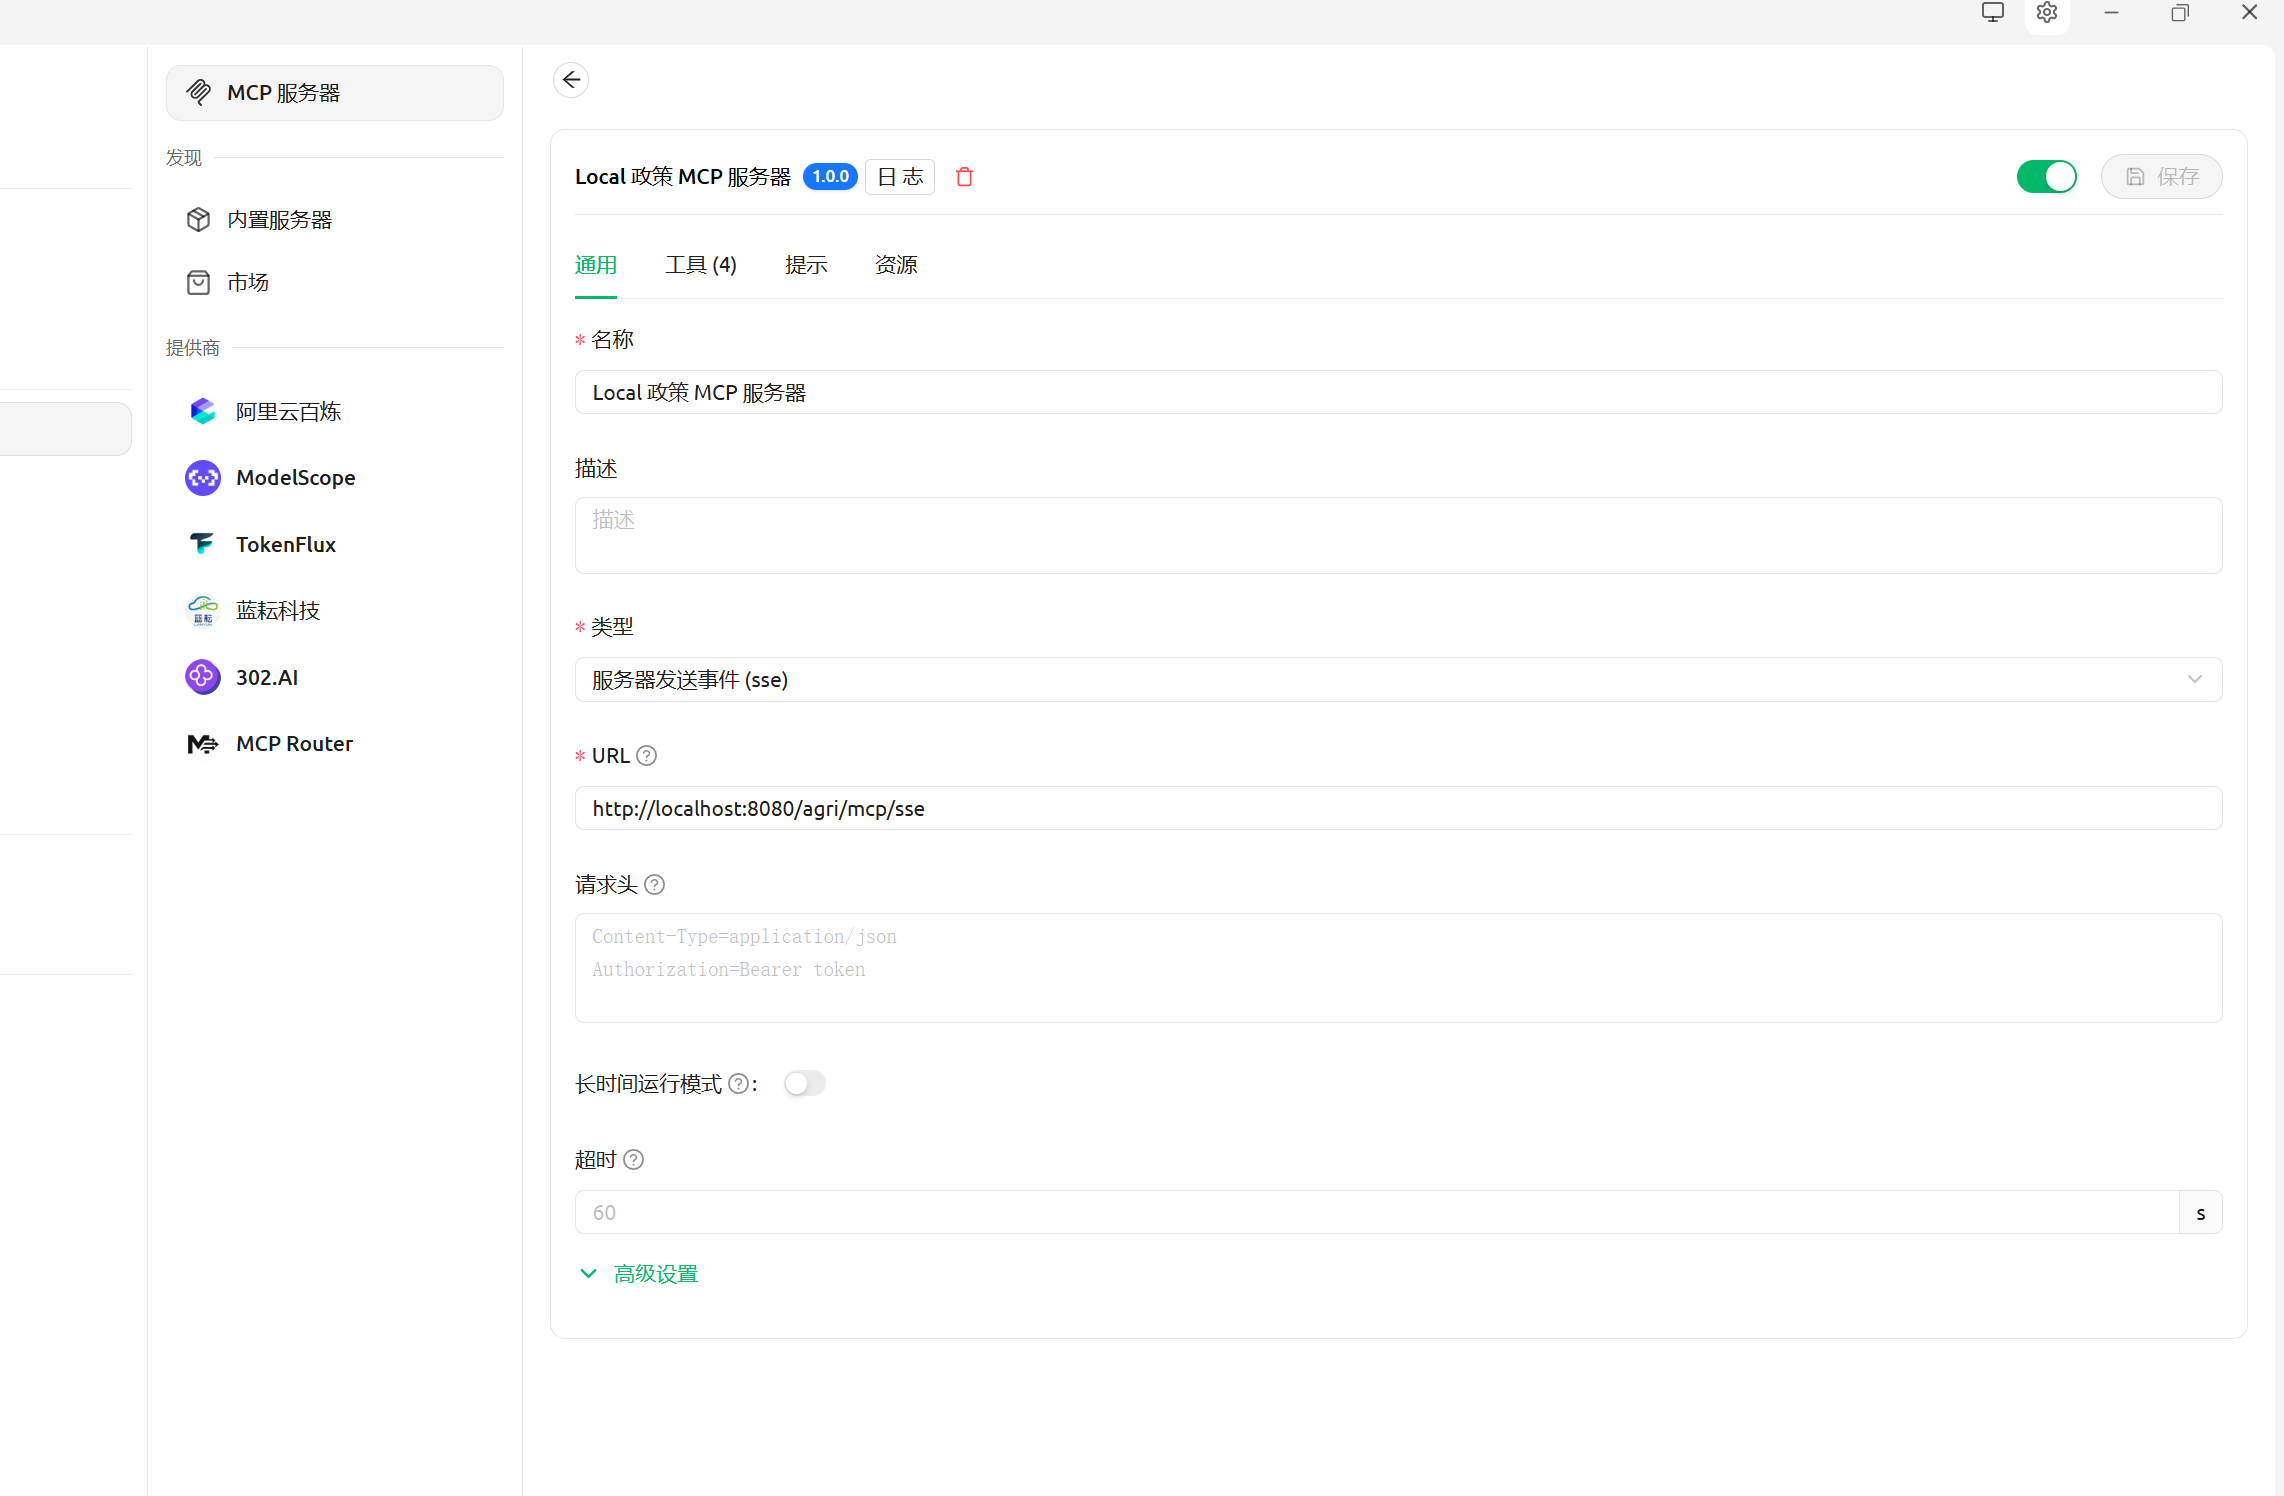Open the 资源 tab

coord(895,265)
